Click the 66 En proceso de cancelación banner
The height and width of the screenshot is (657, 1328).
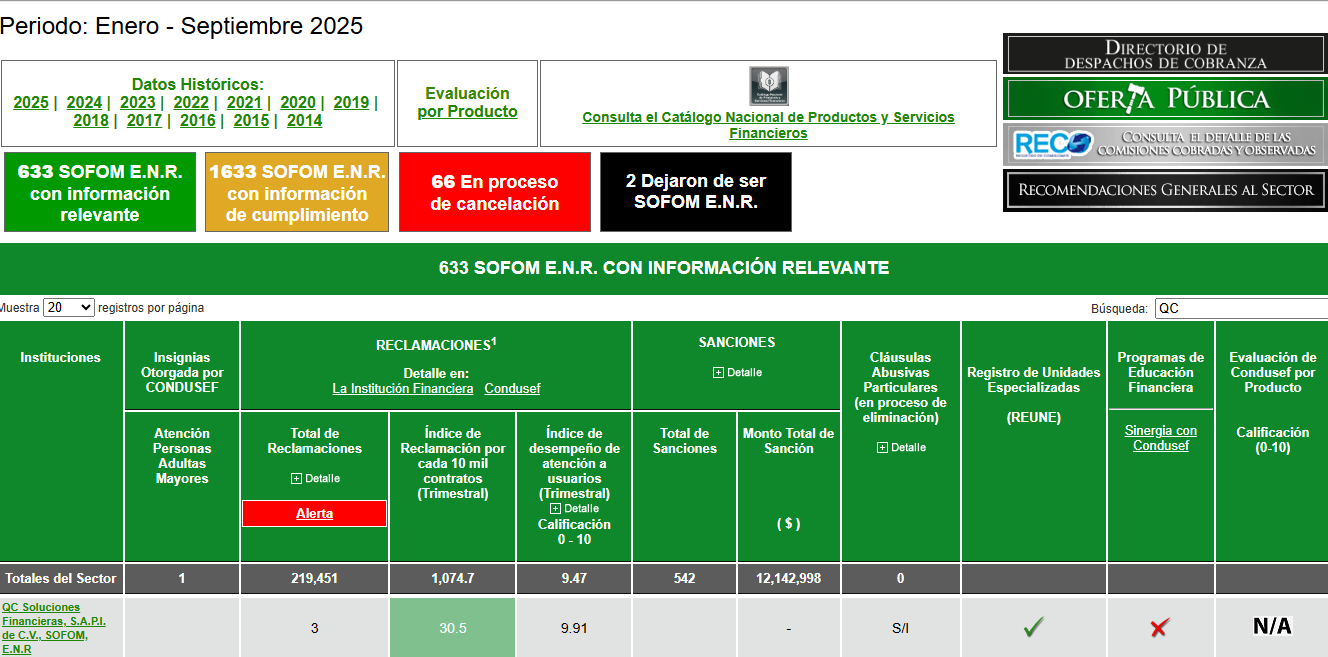(x=494, y=191)
